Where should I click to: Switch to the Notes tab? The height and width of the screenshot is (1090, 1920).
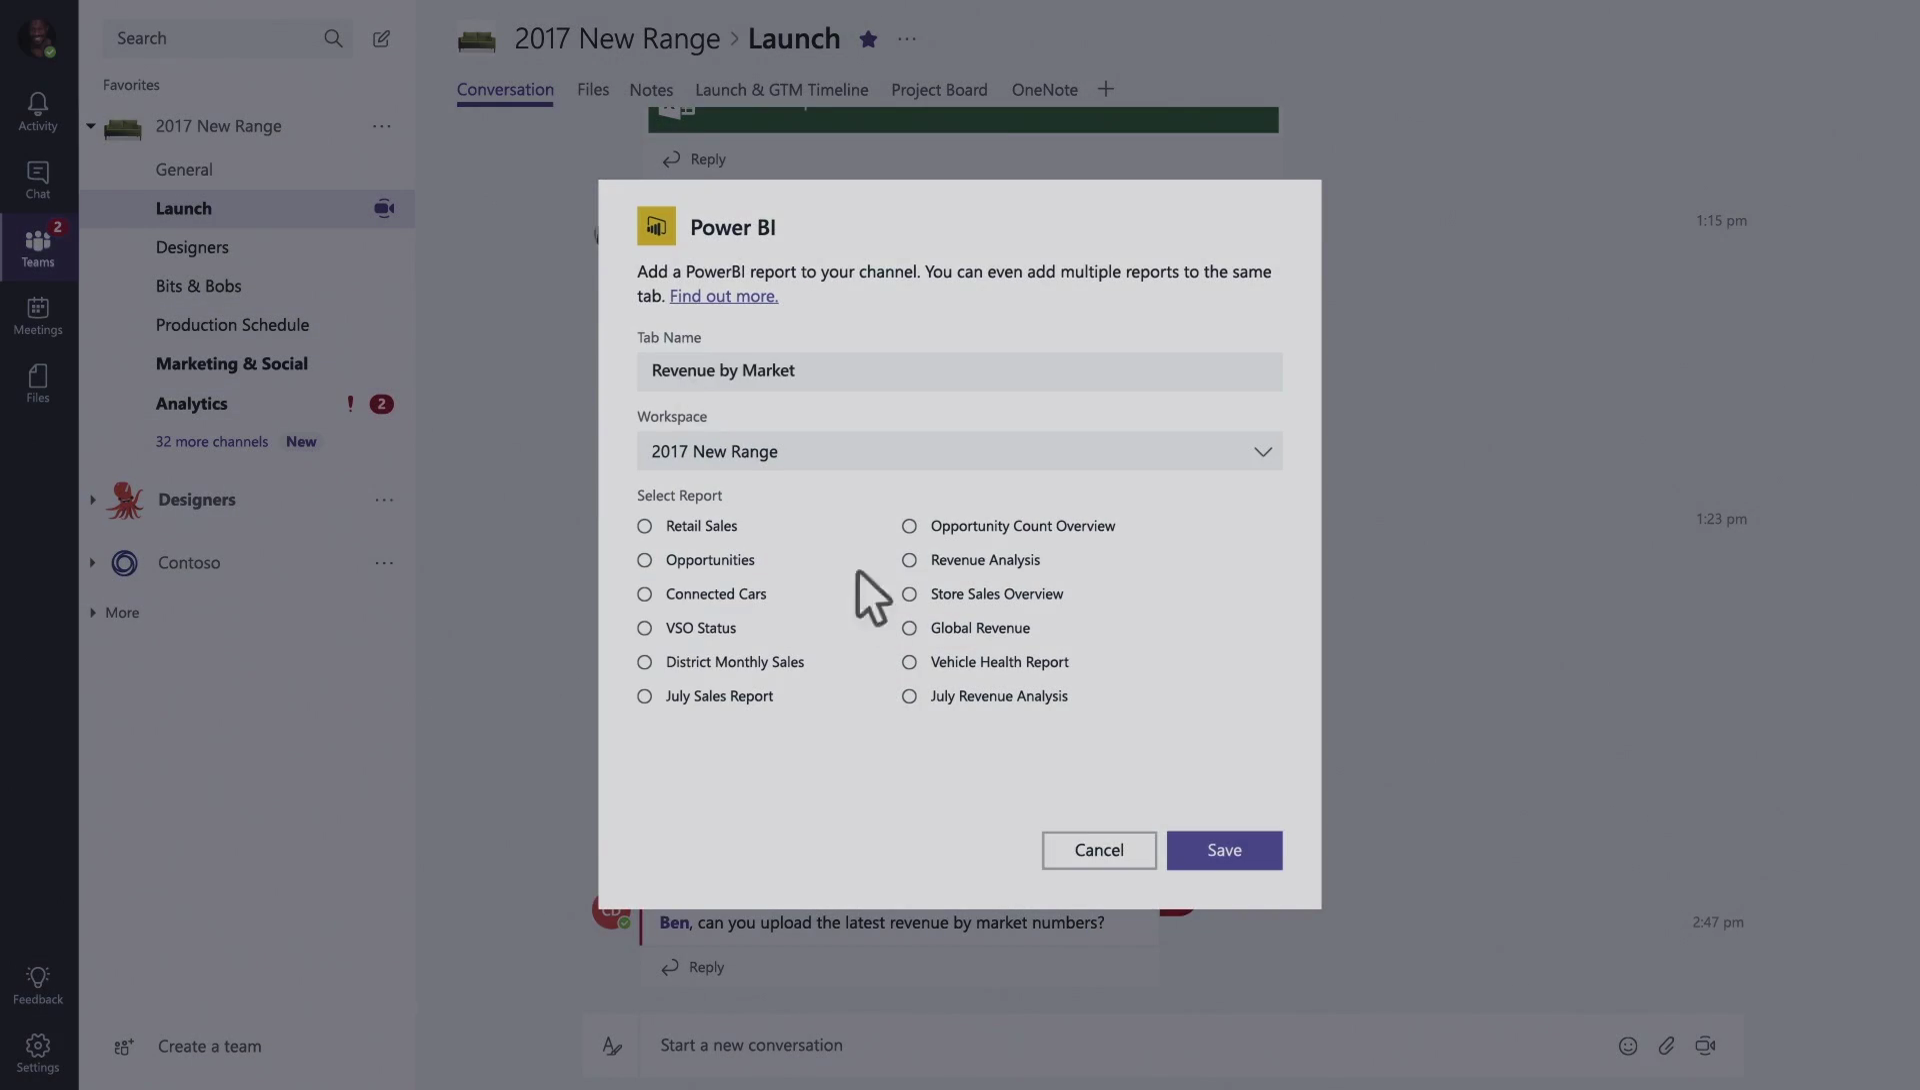(x=651, y=89)
